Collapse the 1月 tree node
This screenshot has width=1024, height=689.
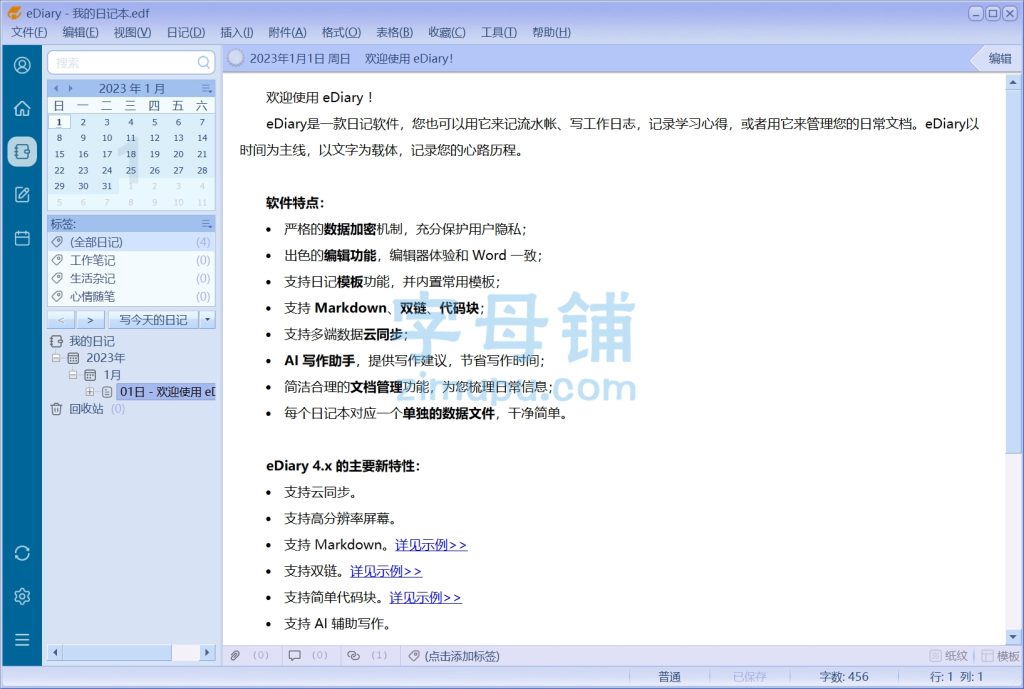pos(72,375)
